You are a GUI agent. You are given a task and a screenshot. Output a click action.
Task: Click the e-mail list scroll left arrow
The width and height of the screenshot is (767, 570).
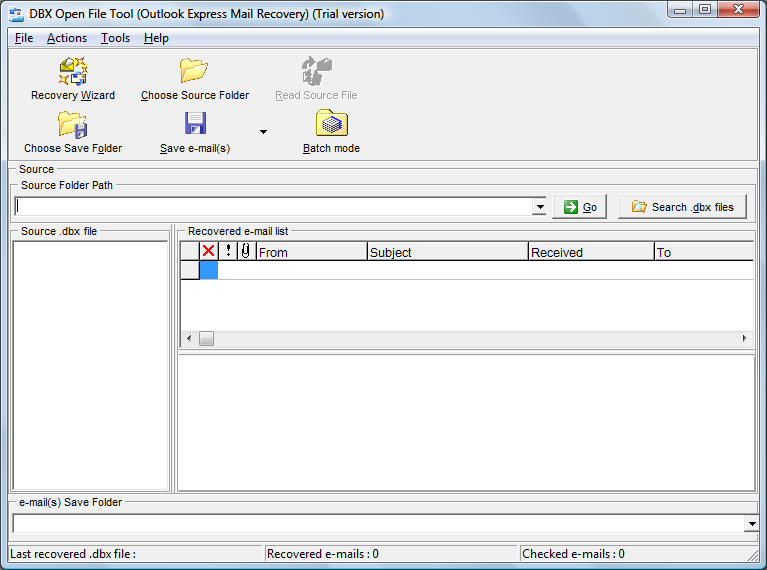coord(189,338)
